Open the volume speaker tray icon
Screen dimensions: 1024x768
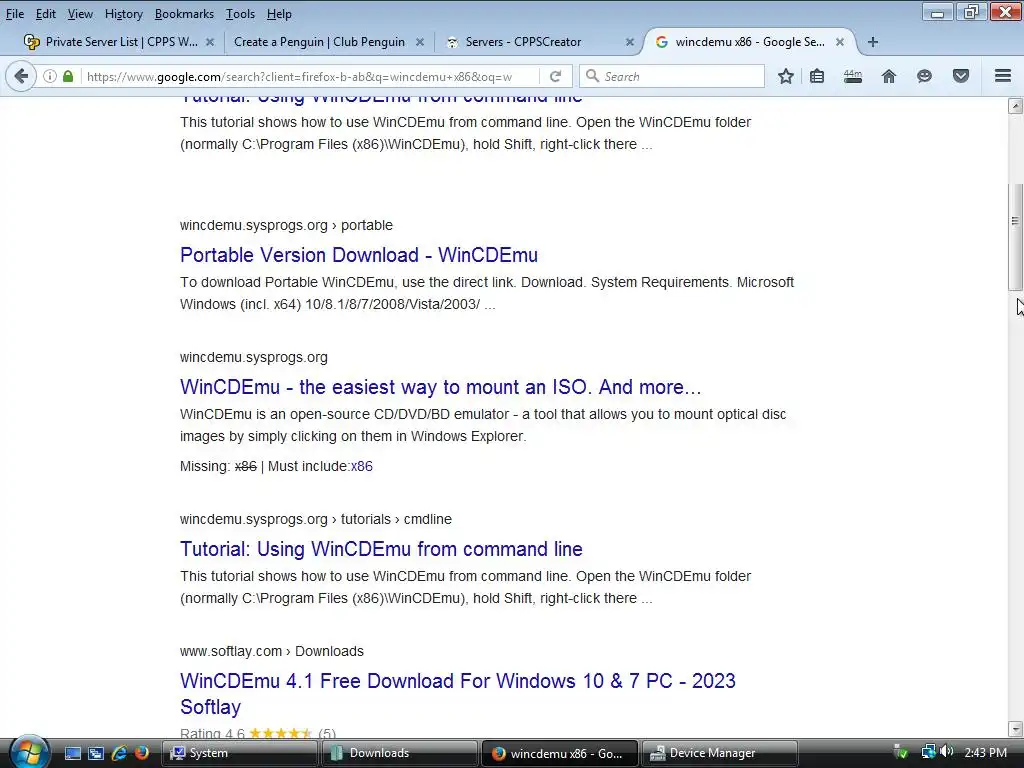click(946, 752)
